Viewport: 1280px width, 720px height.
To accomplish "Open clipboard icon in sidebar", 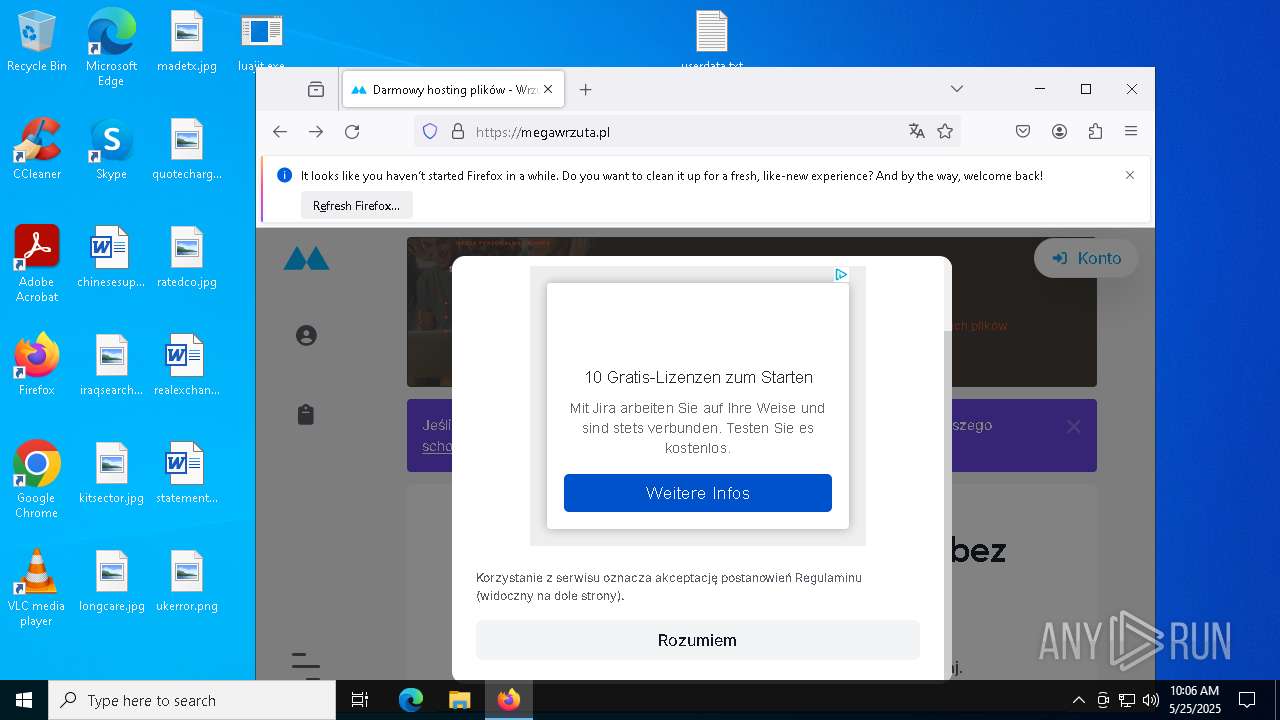I will [x=306, y=414].
